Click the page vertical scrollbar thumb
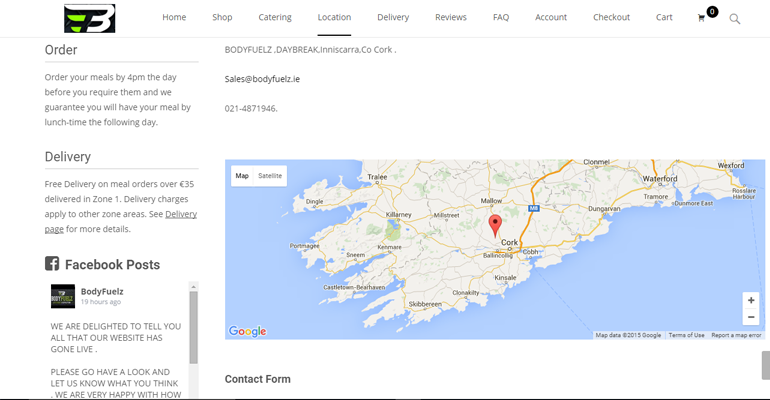 click(766, 365)
